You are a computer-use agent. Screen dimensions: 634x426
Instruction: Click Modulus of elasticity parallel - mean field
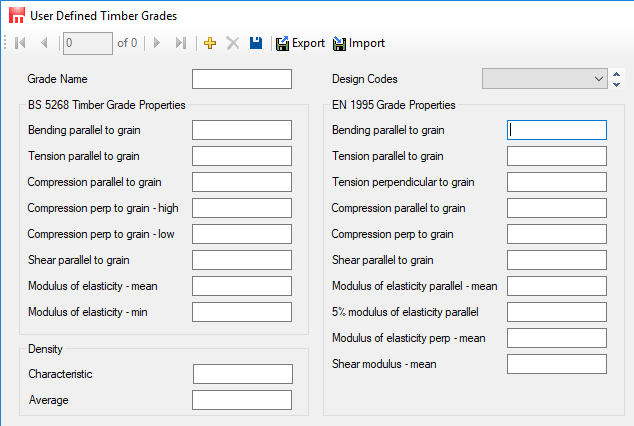coord(557,286)
